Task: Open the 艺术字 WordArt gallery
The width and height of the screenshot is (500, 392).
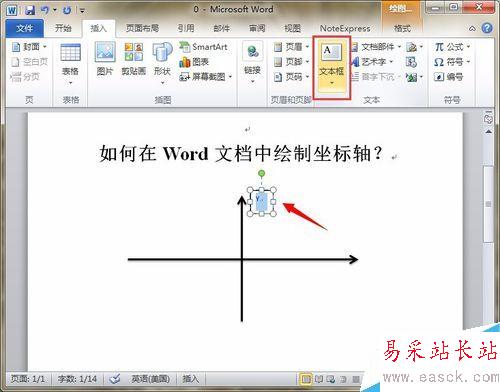Action: click(373, 62)
